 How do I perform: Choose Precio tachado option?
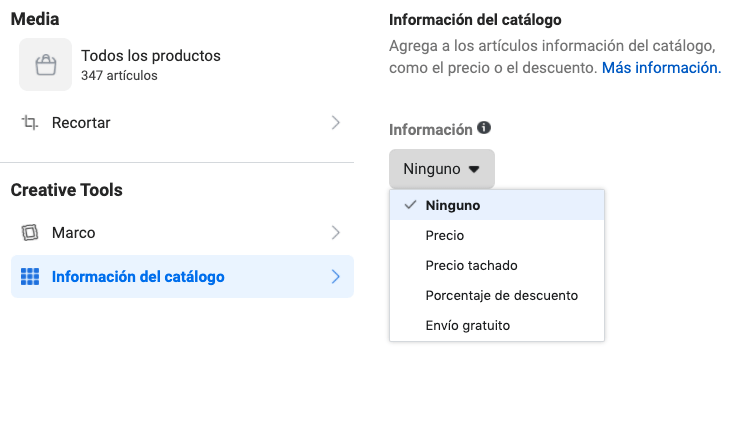(497, 265)
